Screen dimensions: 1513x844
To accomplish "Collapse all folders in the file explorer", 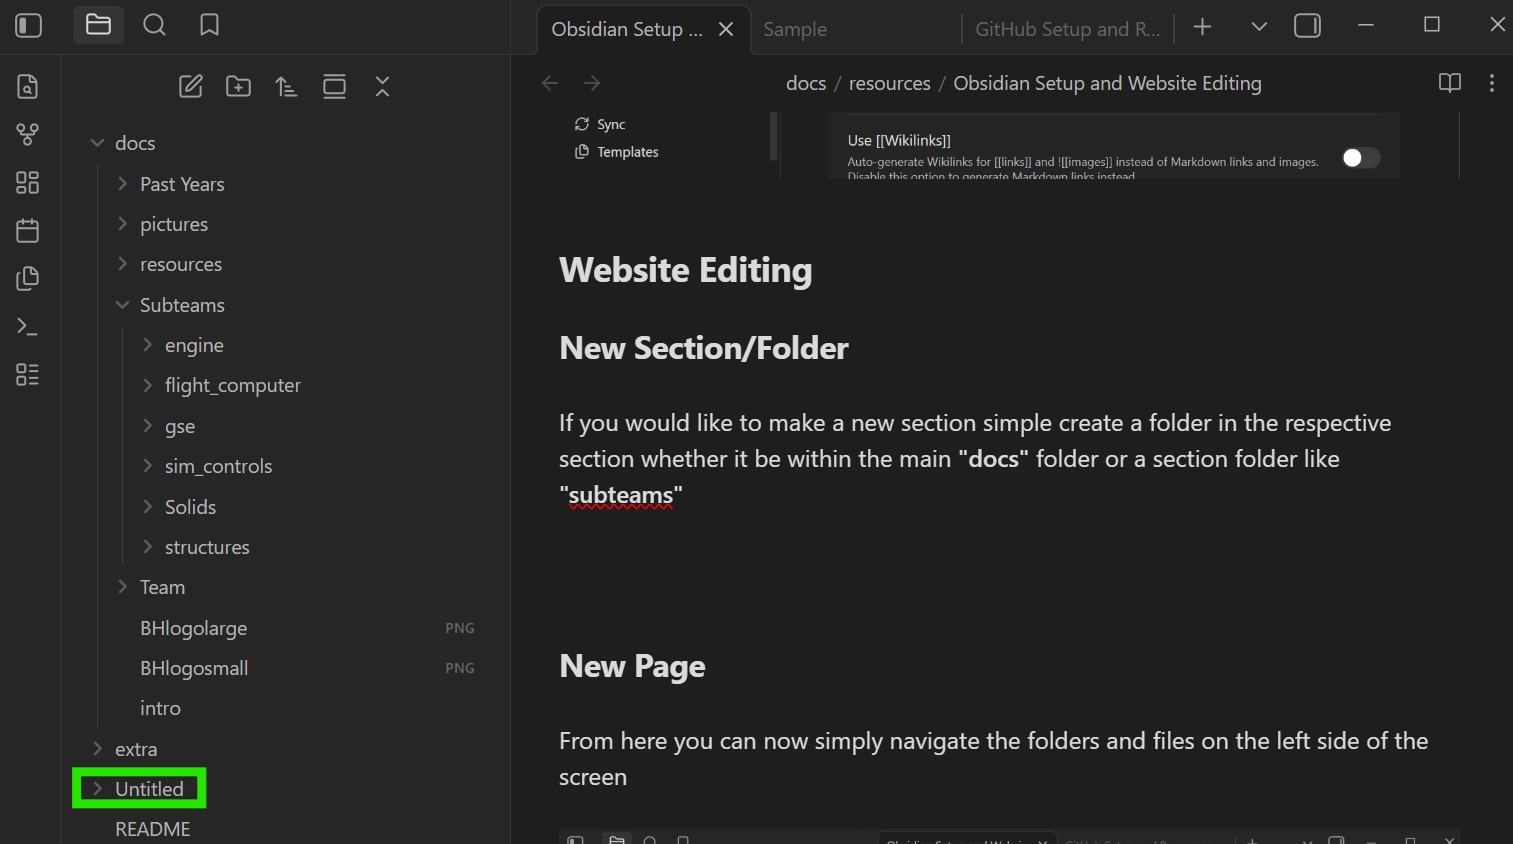I will [383, 87].
